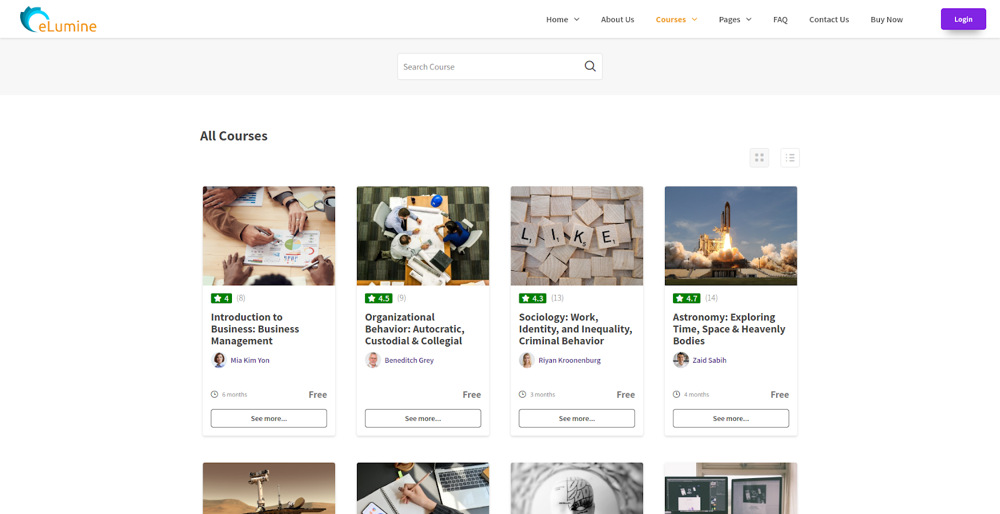Image resolution: width=1000 pixels, height=514 pixels.
Task: Click the green 4.3 star rating badge
Action: pyautogui.click(x=533, y=298)
